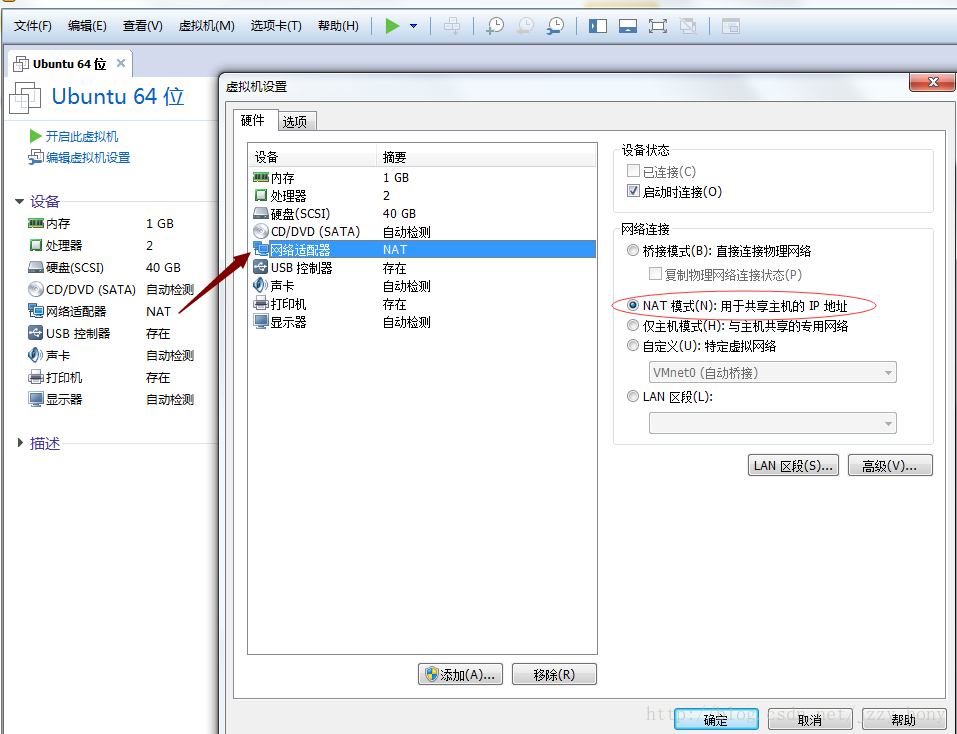Screen dimensions: 957x734
Task: Open VMnet0 (自动桥接) dropdown
Action: point(773,372)
